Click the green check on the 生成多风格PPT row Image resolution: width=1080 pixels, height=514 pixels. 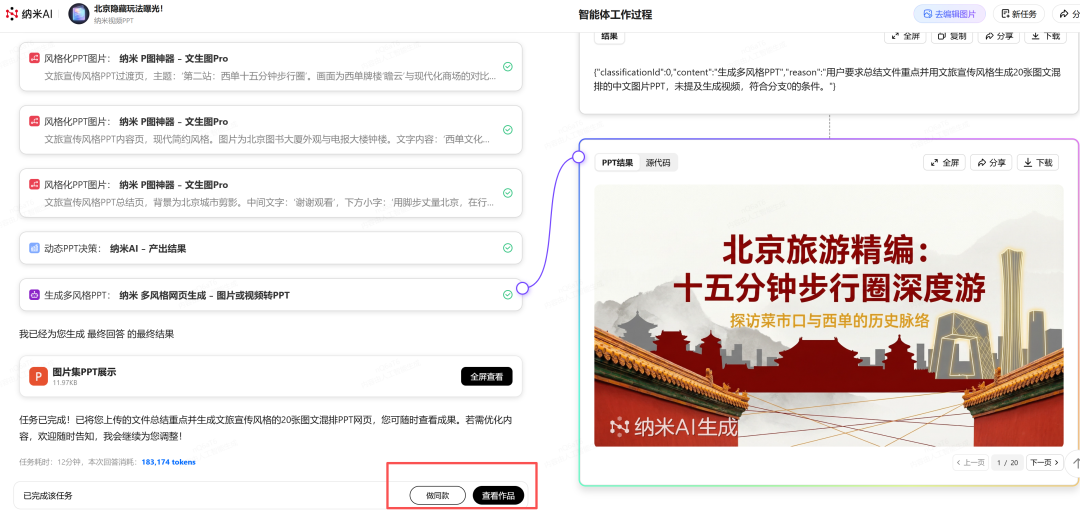coord(508,295)
